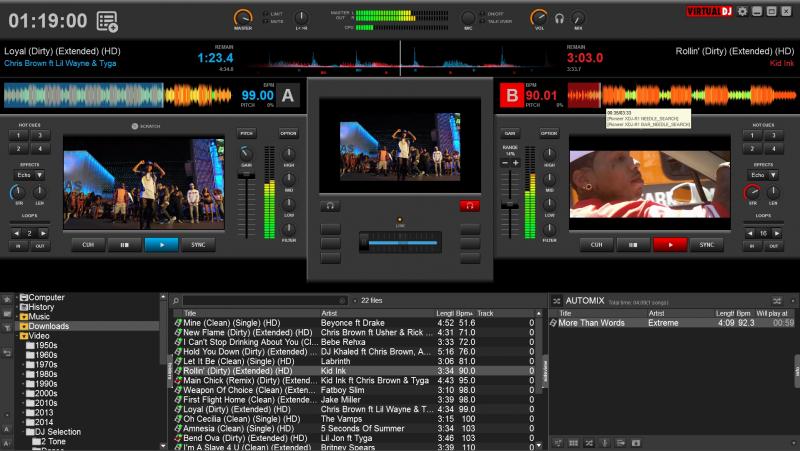The width and height of the screenshot is (800, 451).
Task: Click deck A PITCH button
Action: pos(246,133)
